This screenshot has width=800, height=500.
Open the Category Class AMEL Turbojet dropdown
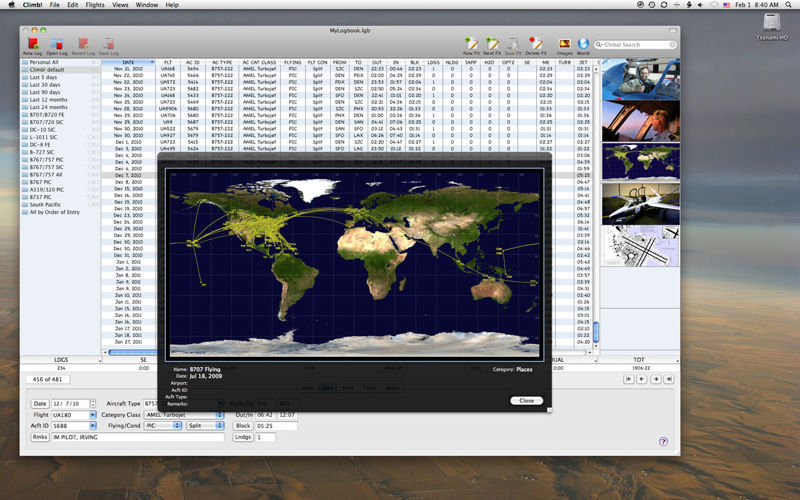pos(184,414)
